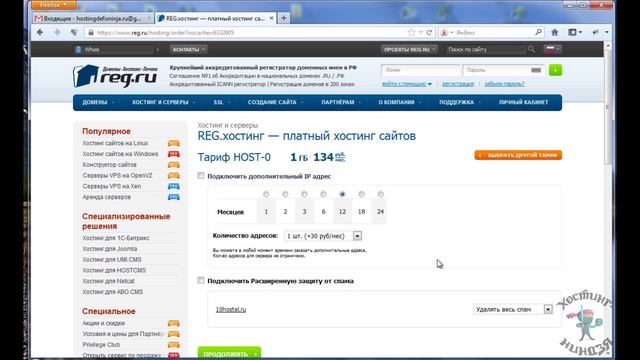Open Хостинг для Joomla link
Viewport: 640px width, 360px height.
point(110,249)
